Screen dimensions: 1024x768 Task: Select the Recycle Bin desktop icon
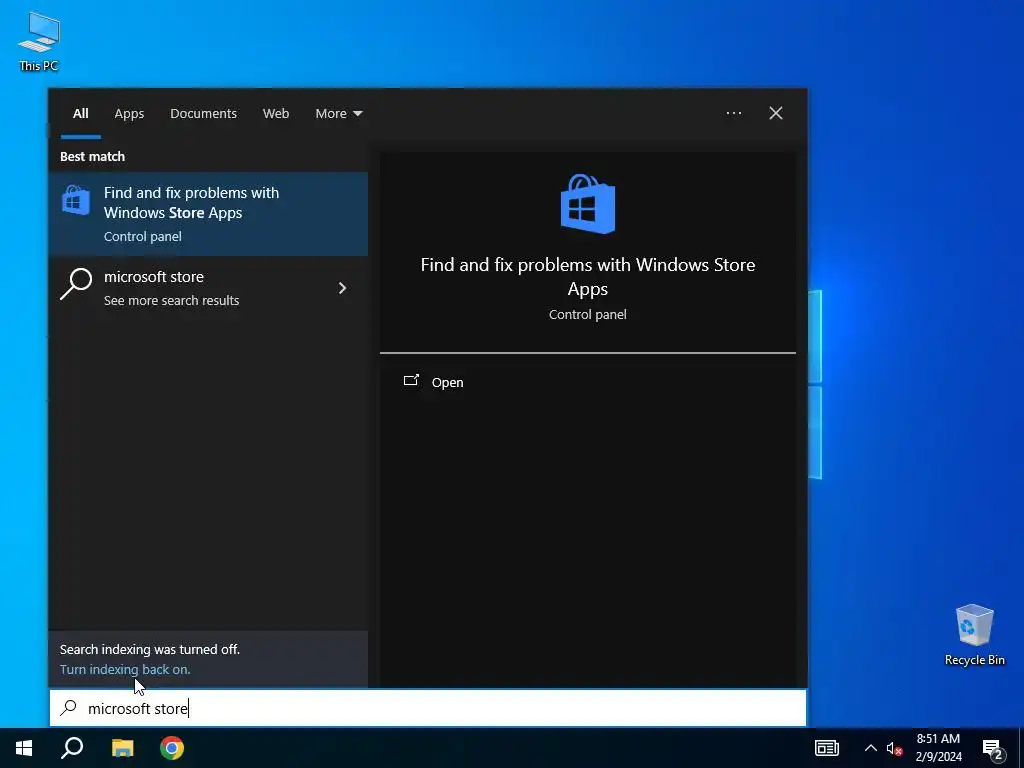point(974,635)
